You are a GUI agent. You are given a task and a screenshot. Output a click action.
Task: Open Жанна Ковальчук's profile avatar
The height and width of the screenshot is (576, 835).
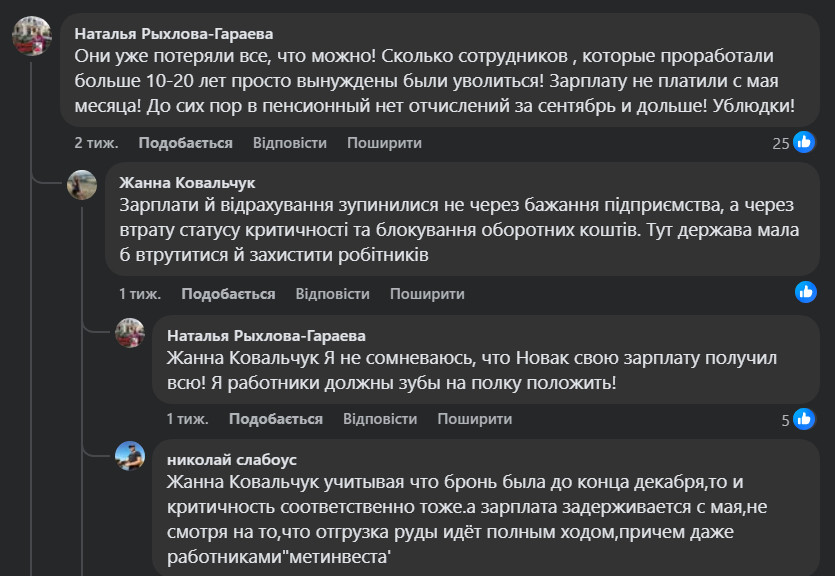tap(82, 186)
